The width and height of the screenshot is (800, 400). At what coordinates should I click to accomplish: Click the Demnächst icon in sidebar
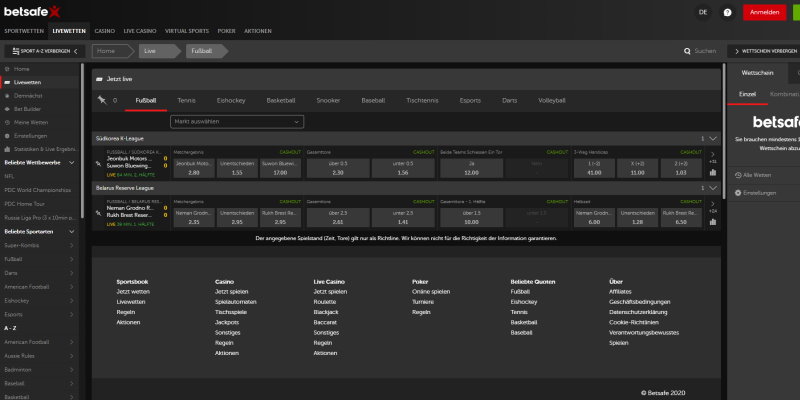tap(7, 96)
